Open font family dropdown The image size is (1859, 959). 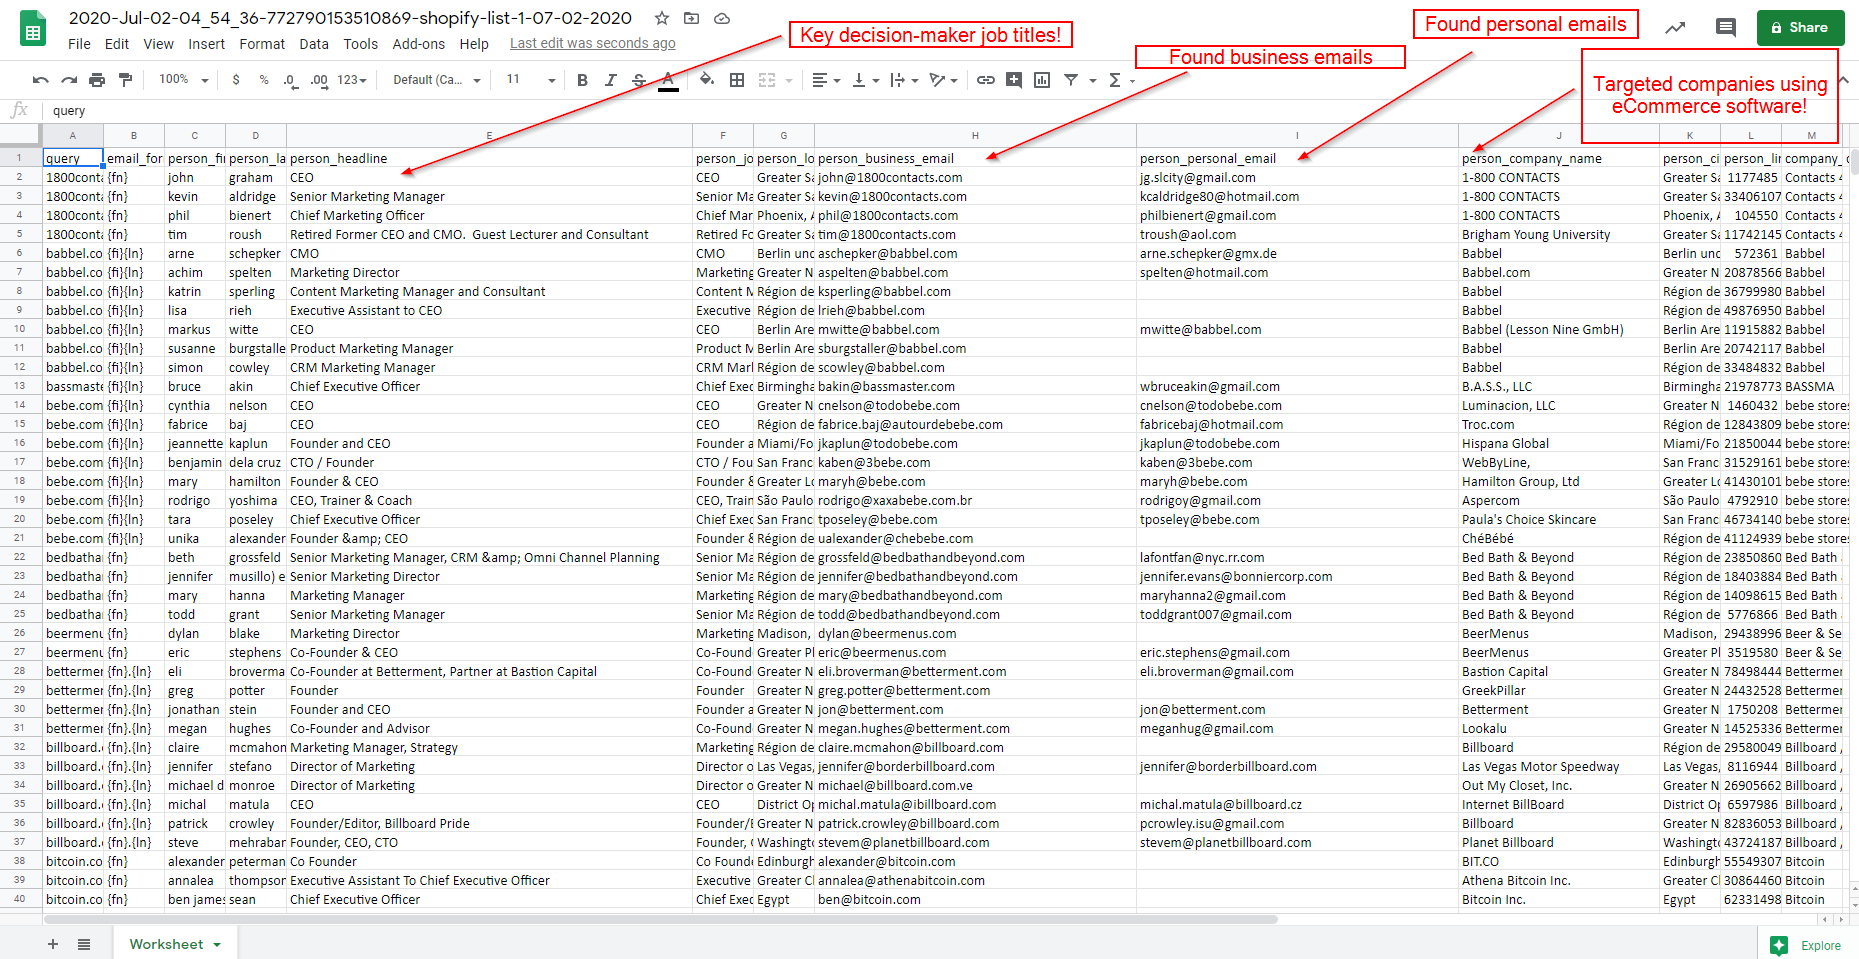pos(437,80)
